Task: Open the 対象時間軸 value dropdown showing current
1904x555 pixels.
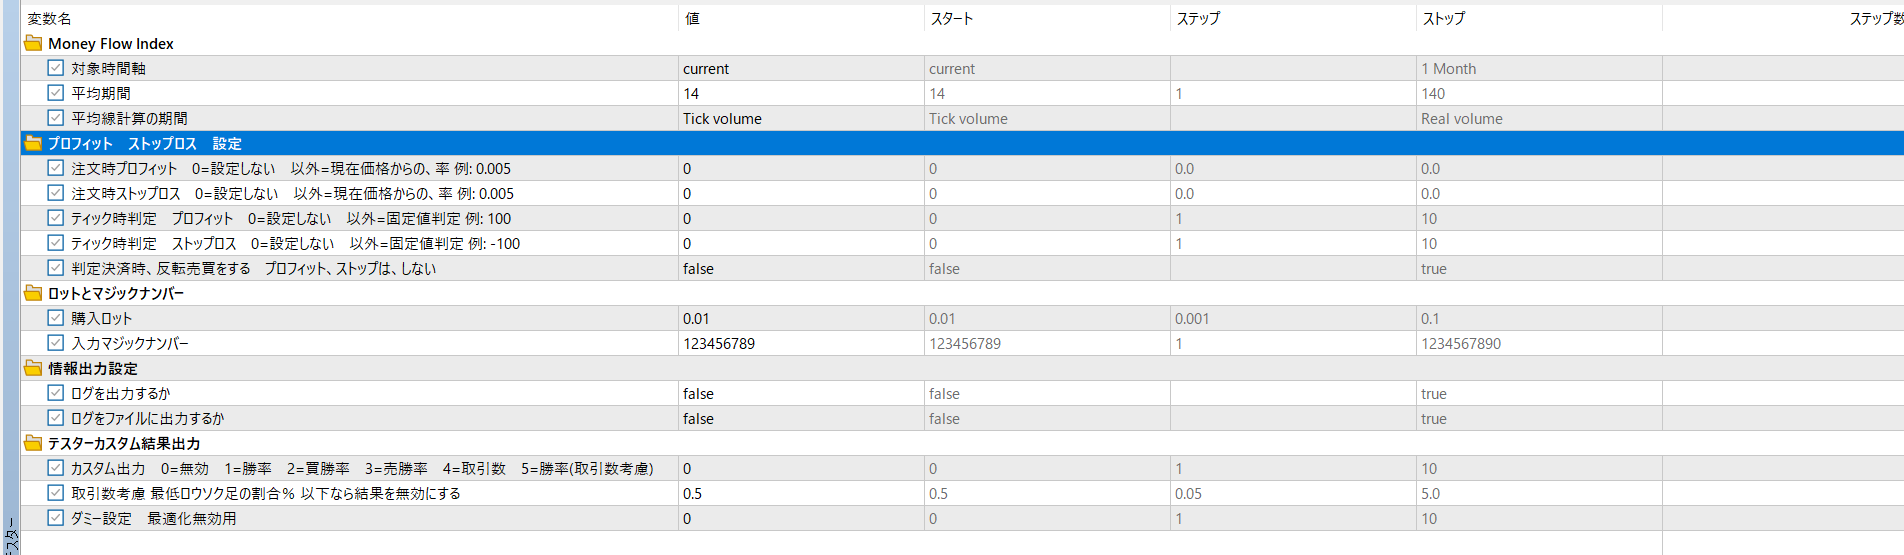Action: click(801, 68)
